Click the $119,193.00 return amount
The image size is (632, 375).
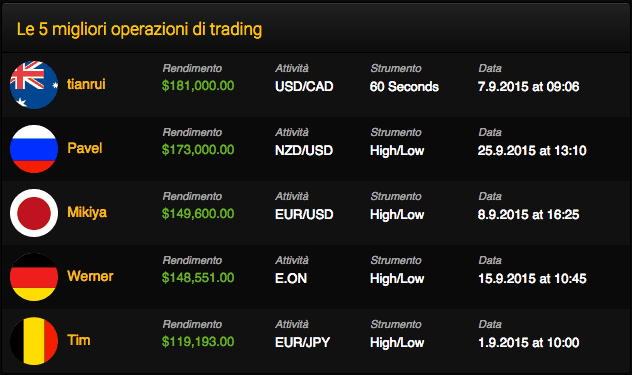(x=198, y=342)
